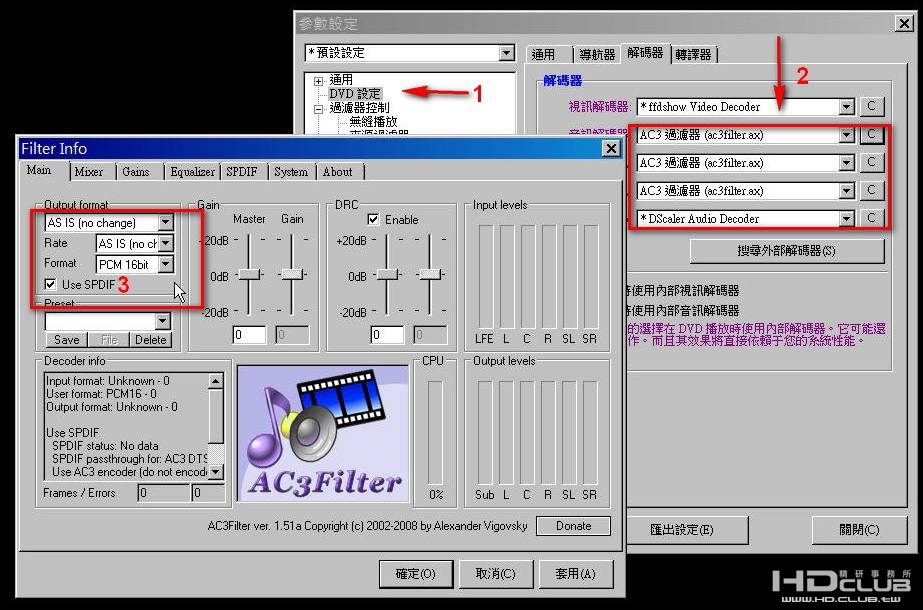Close the Filter Info dialog
This screenshot has height=610, width=923.
click(611, 148)
